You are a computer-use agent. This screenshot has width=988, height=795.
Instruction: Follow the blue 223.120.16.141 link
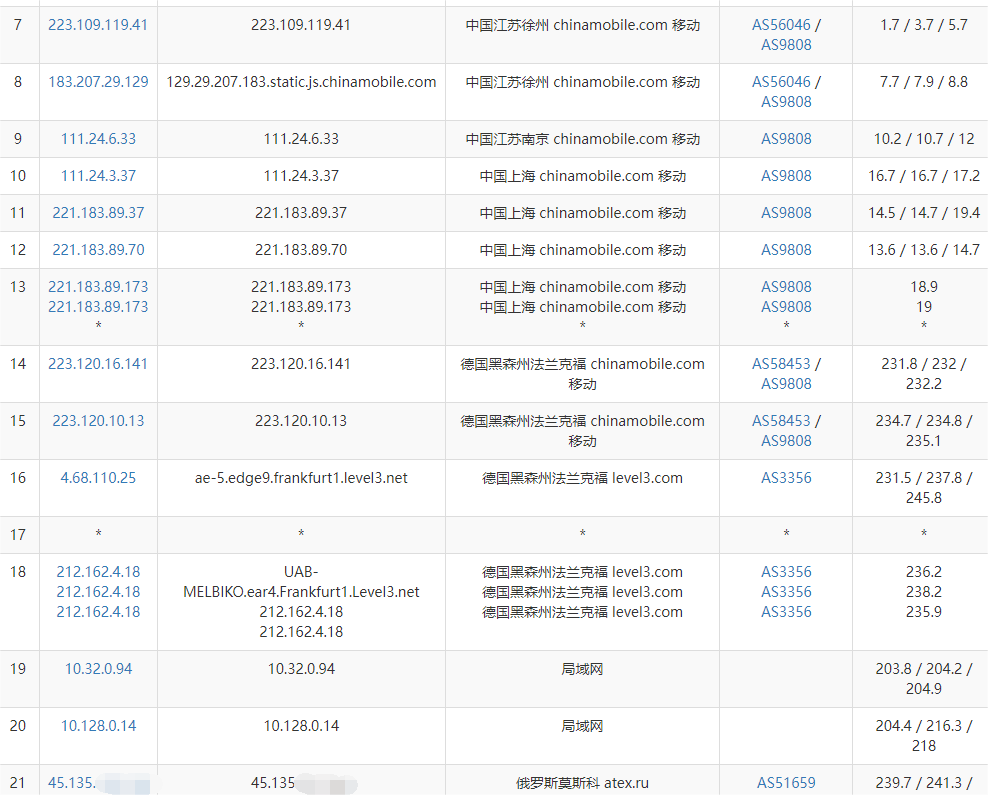tap(98, 364)
